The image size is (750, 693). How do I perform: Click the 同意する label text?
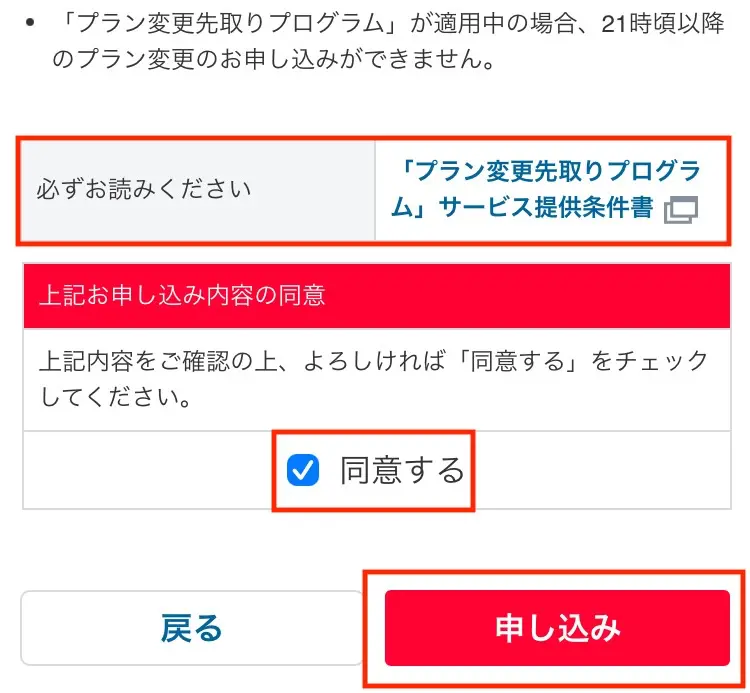click(x=402, y=470)
